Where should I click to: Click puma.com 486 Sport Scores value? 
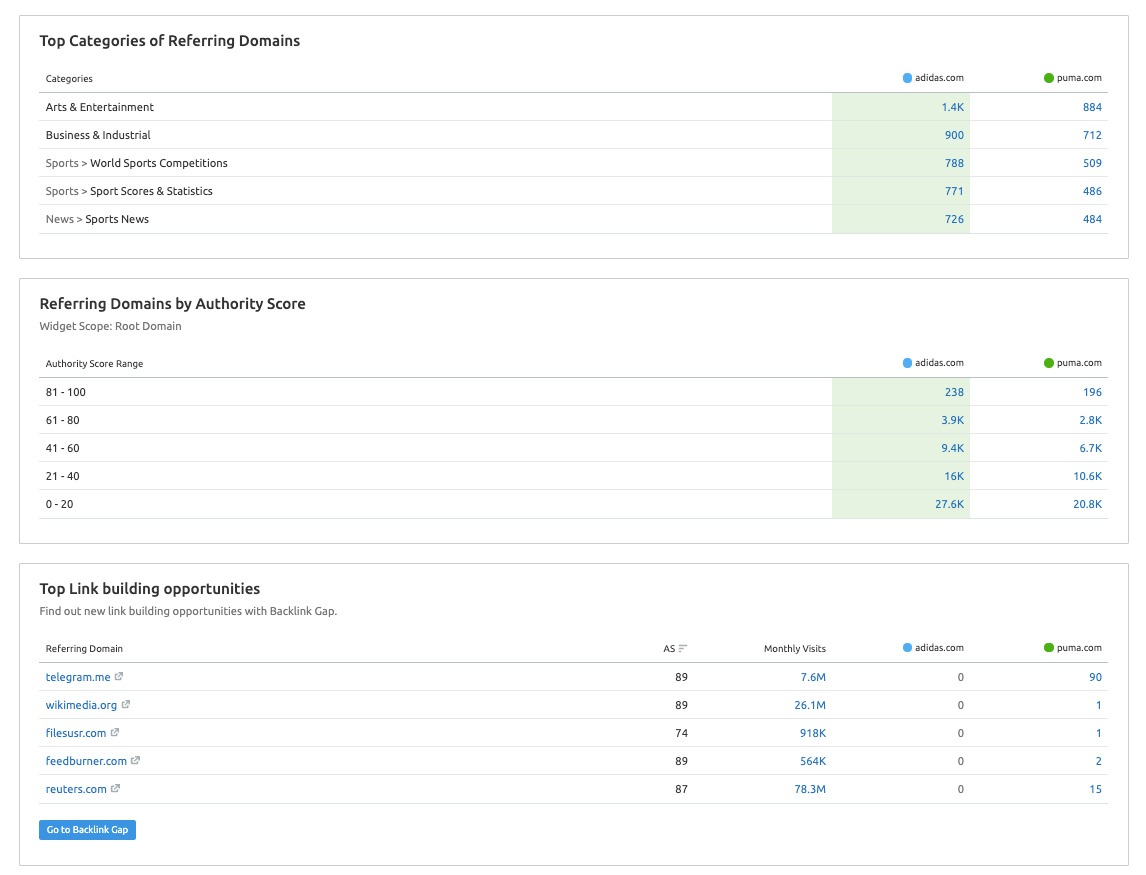tap(1092, 191)
